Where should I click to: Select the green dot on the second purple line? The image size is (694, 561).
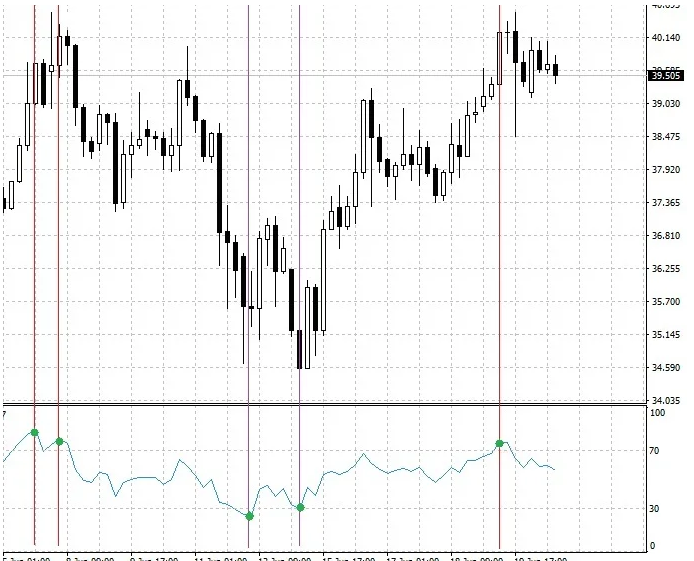(x=300, y=508)
